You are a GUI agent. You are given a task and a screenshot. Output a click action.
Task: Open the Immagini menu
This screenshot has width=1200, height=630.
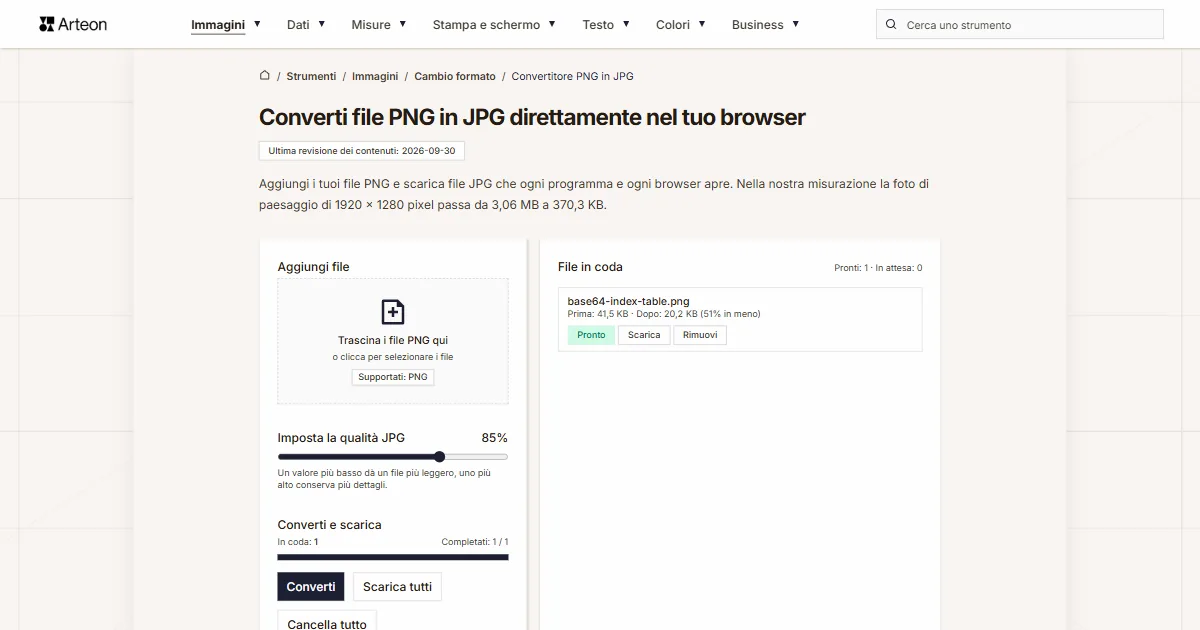point(218,24)
